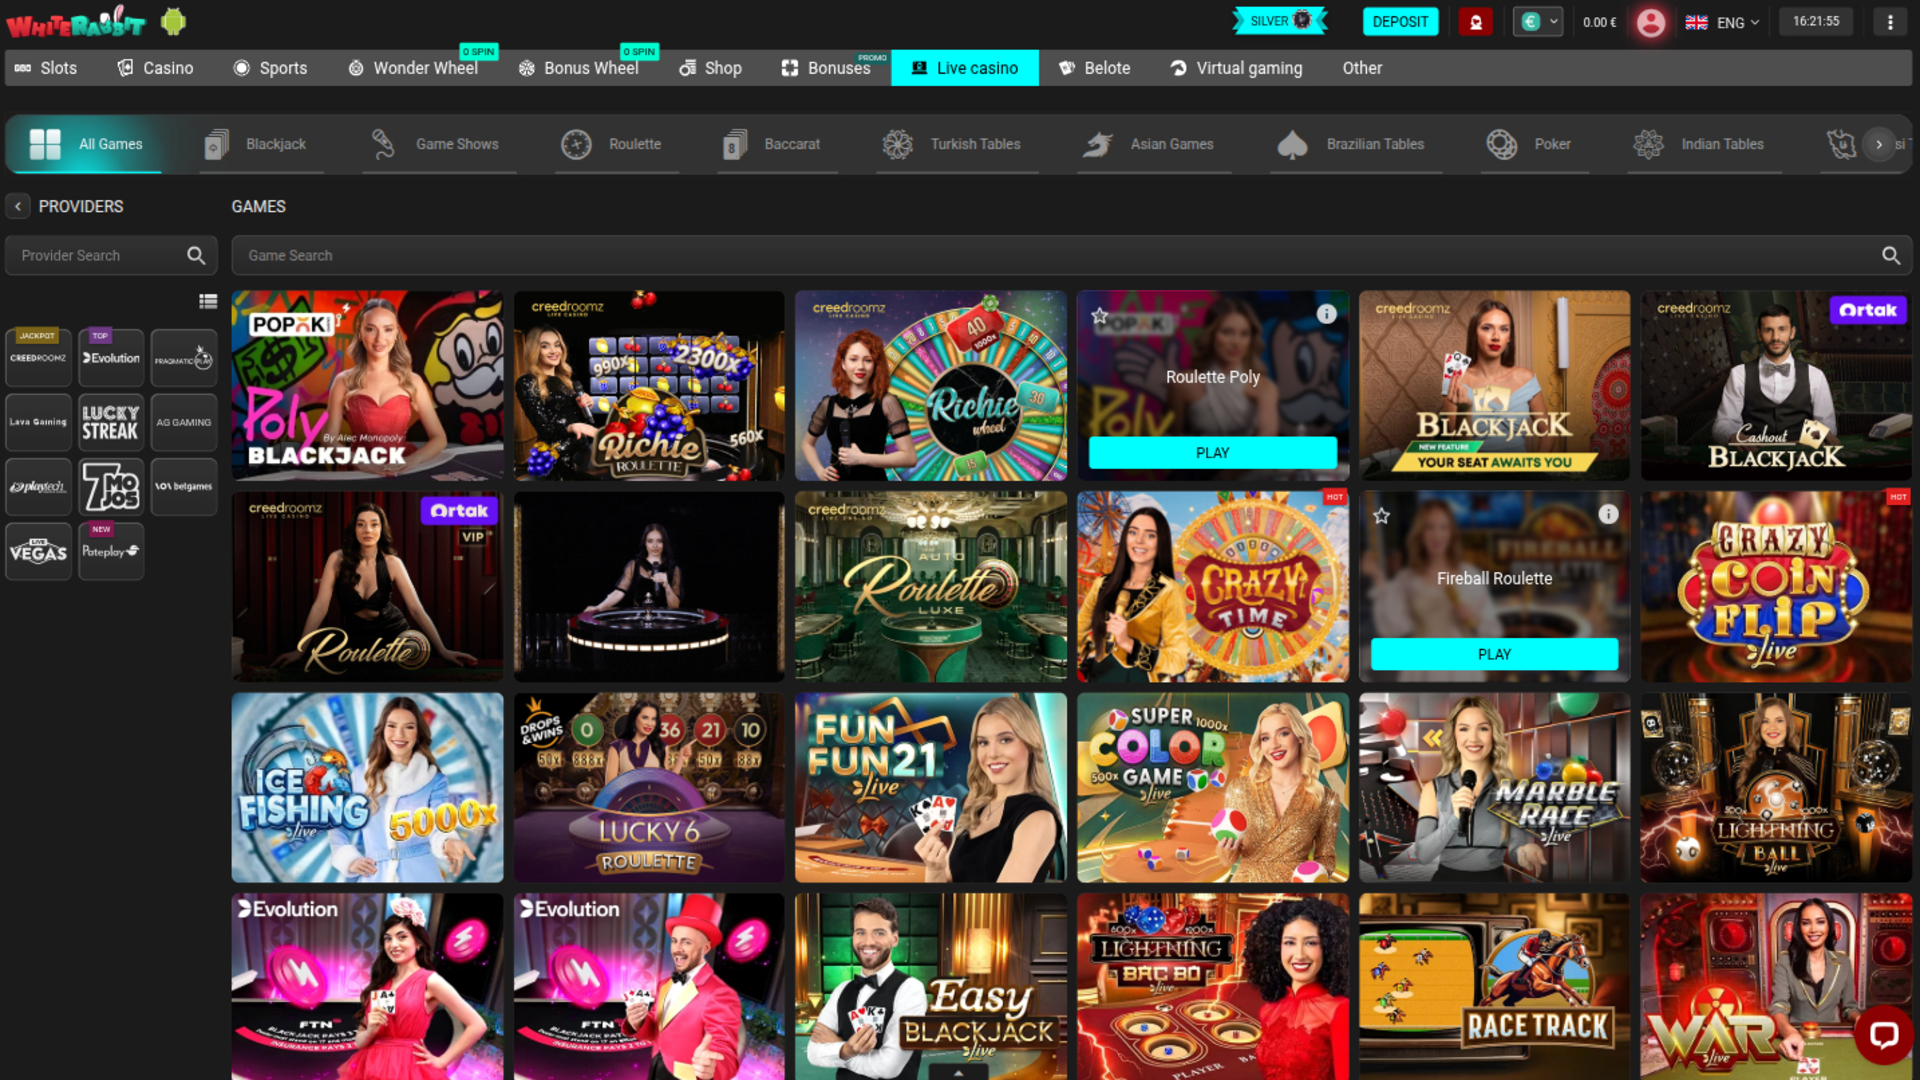Select the Evolution provider logo

[111, 358]
